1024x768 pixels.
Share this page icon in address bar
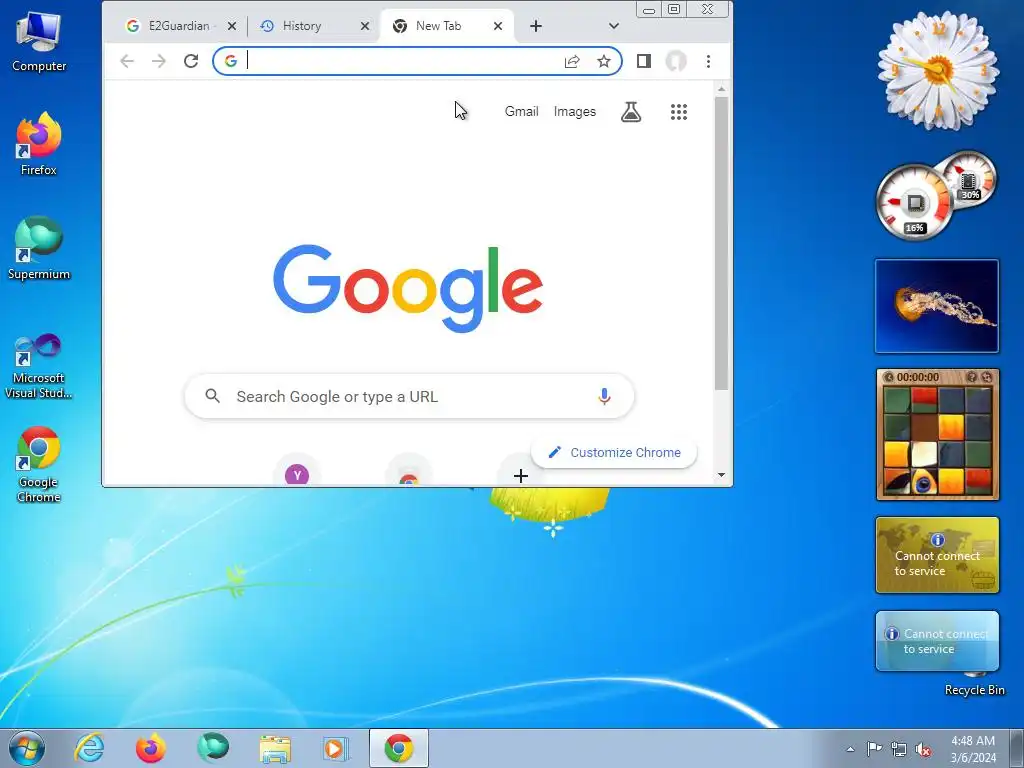572,61
